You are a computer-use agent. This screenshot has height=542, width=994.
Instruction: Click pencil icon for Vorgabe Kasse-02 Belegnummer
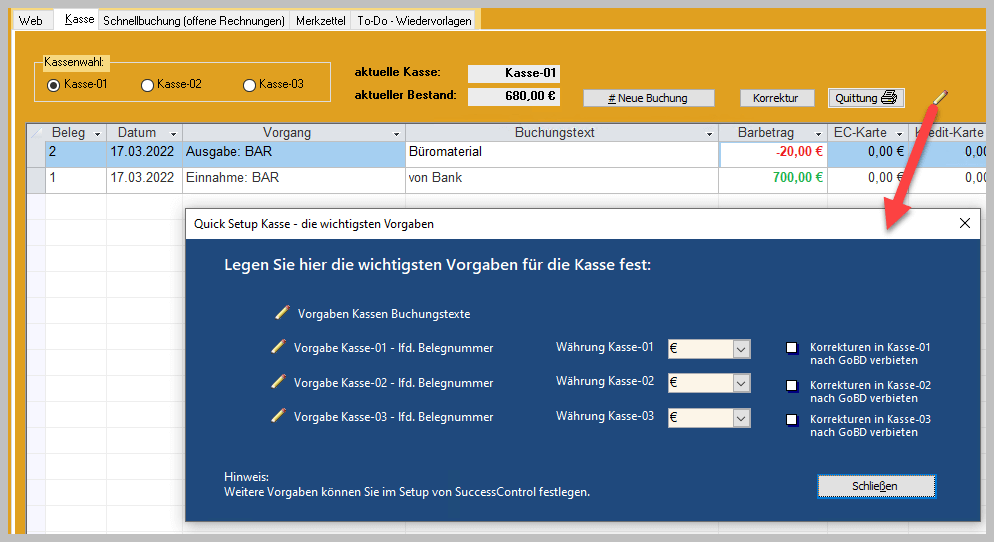coord(278,382)
